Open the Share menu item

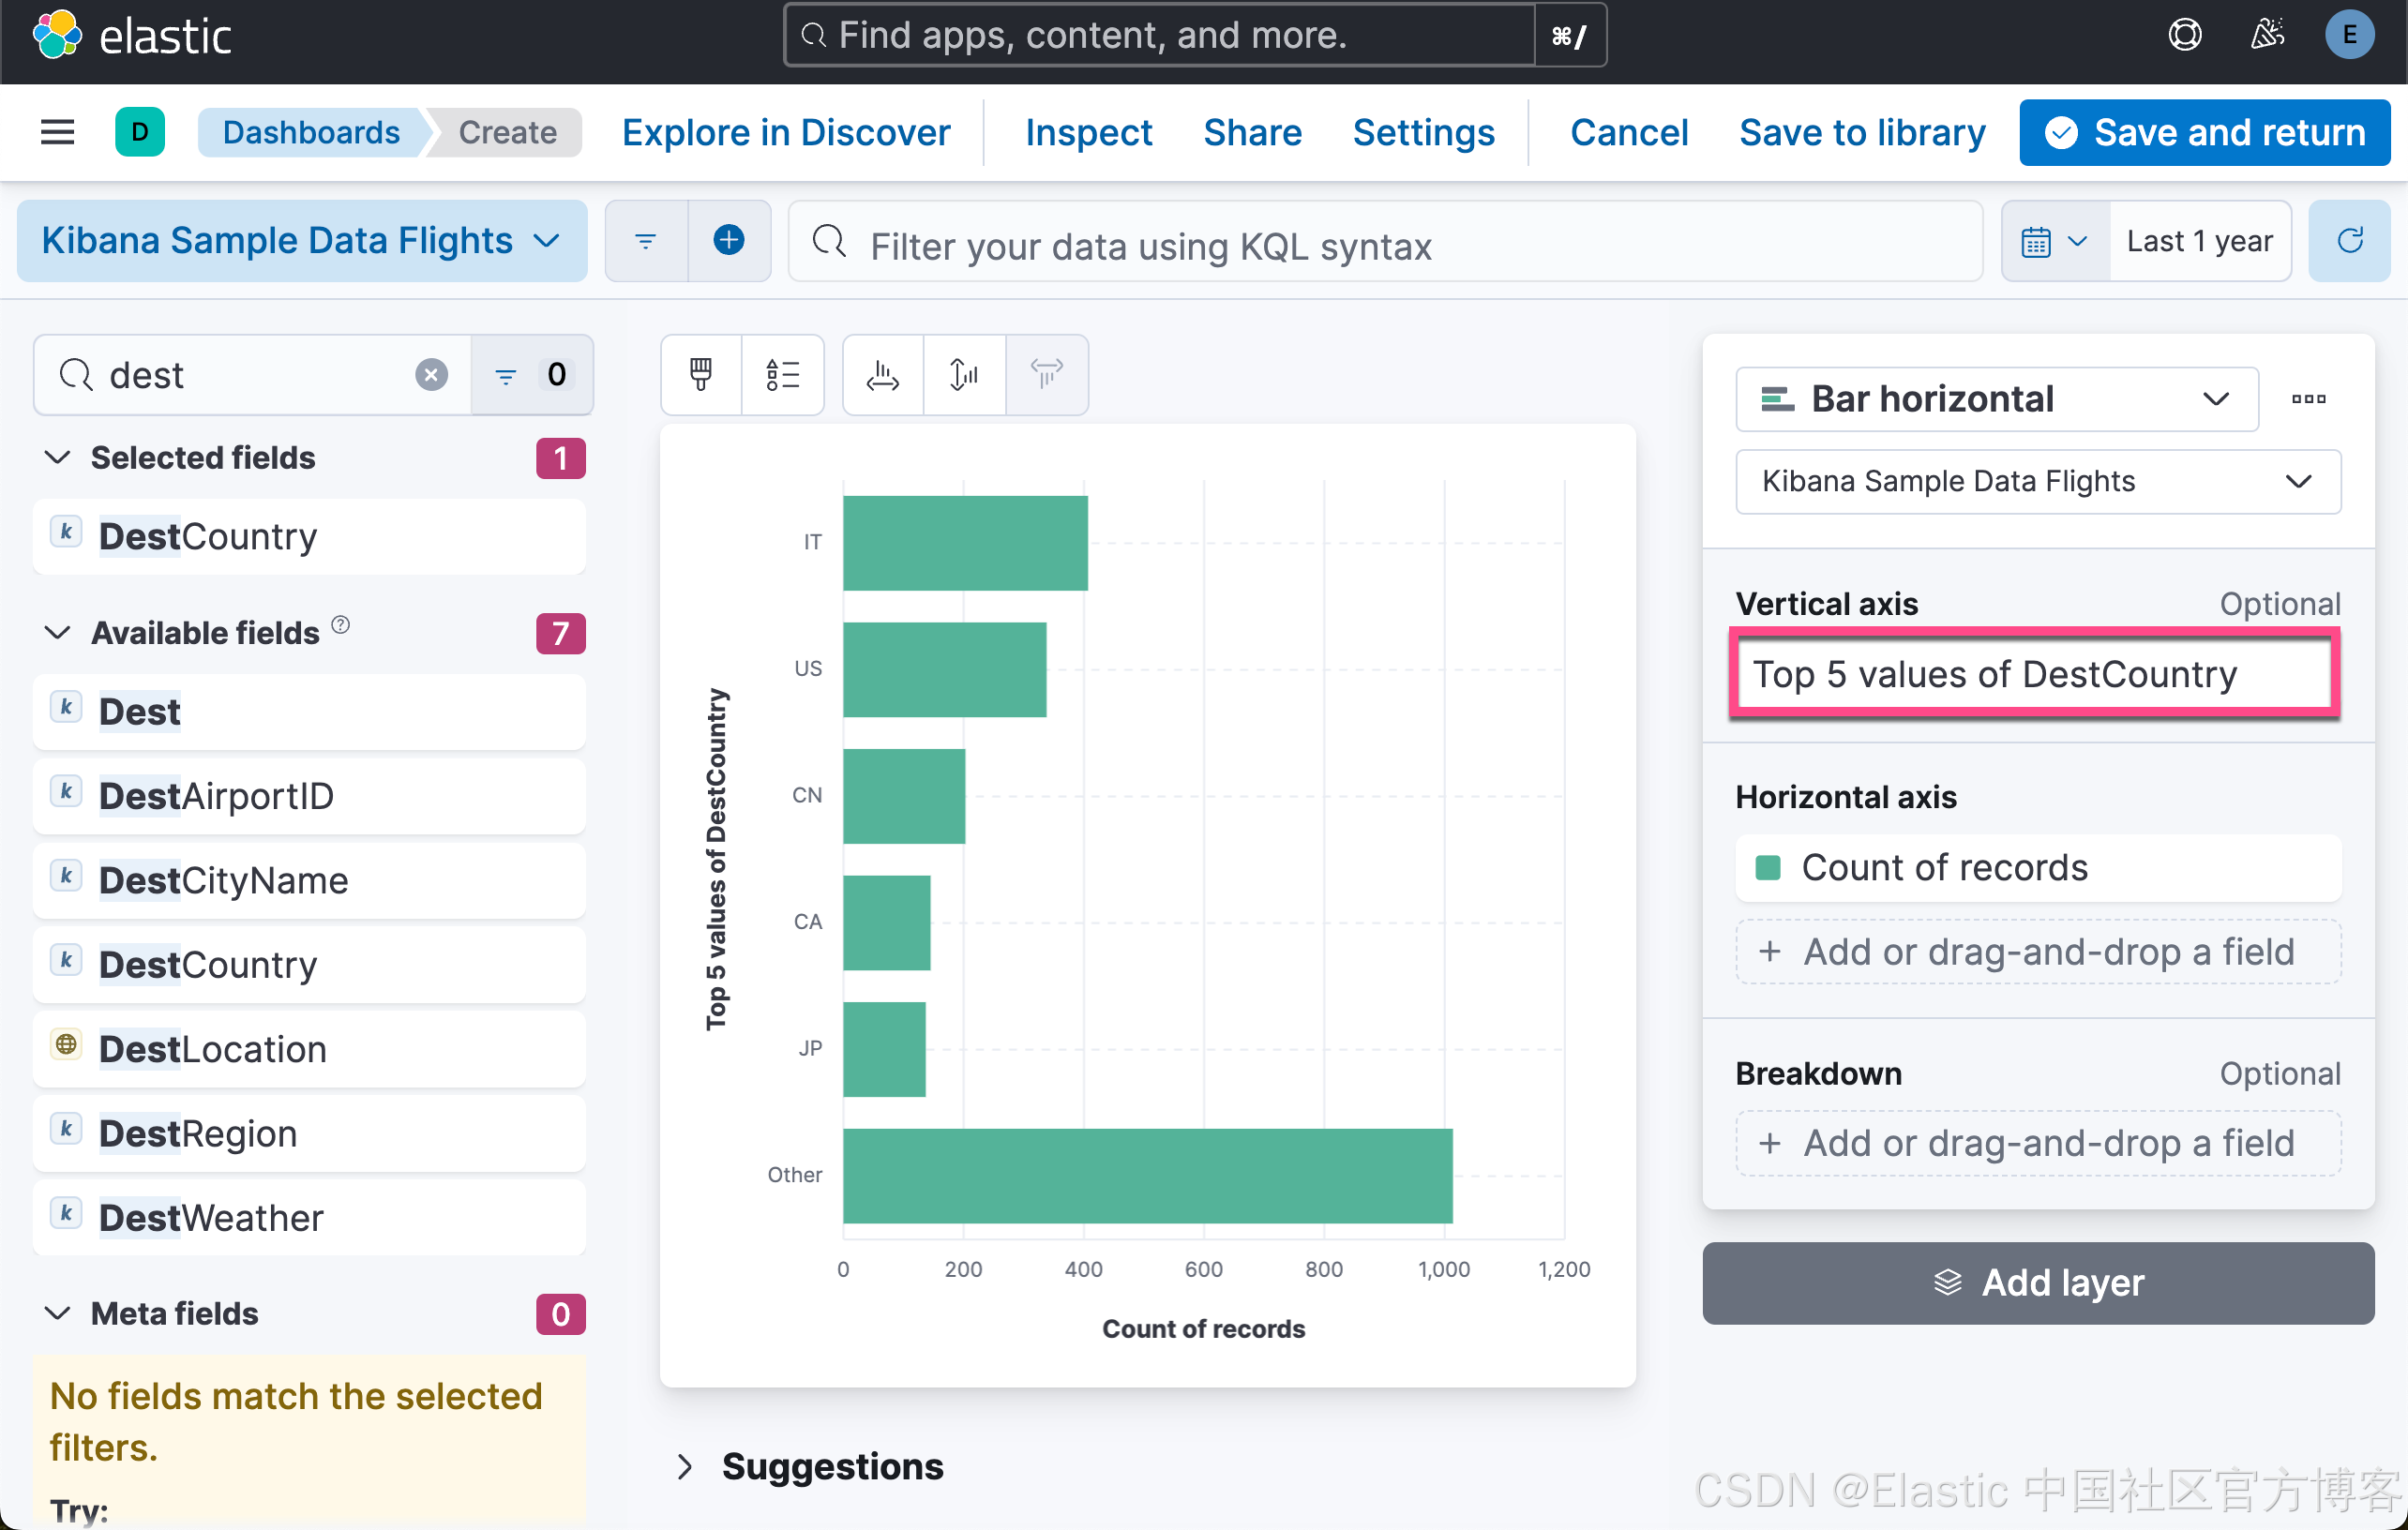coord(1252,132)
